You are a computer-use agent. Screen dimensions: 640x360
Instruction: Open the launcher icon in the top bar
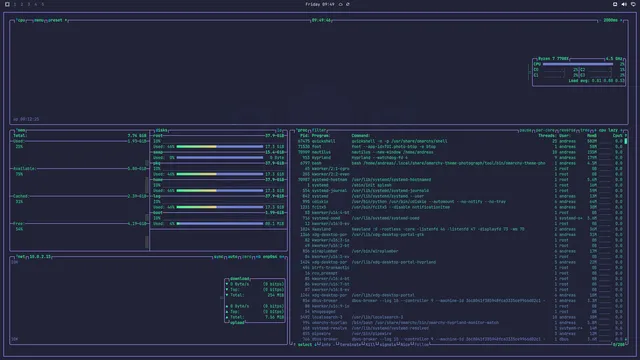tap(7, 4)
